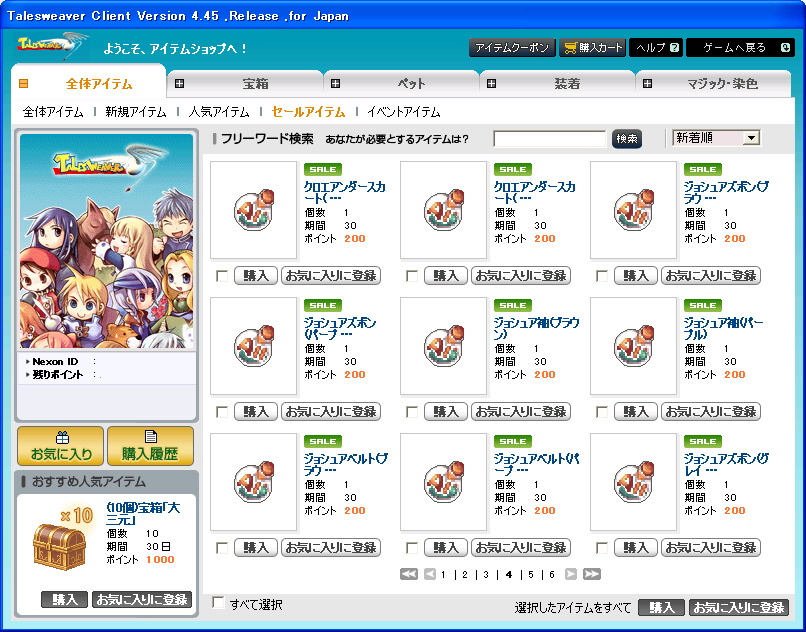Go to page 2 of results
Viewport: 806px width, 632px height.
(465, 574)
